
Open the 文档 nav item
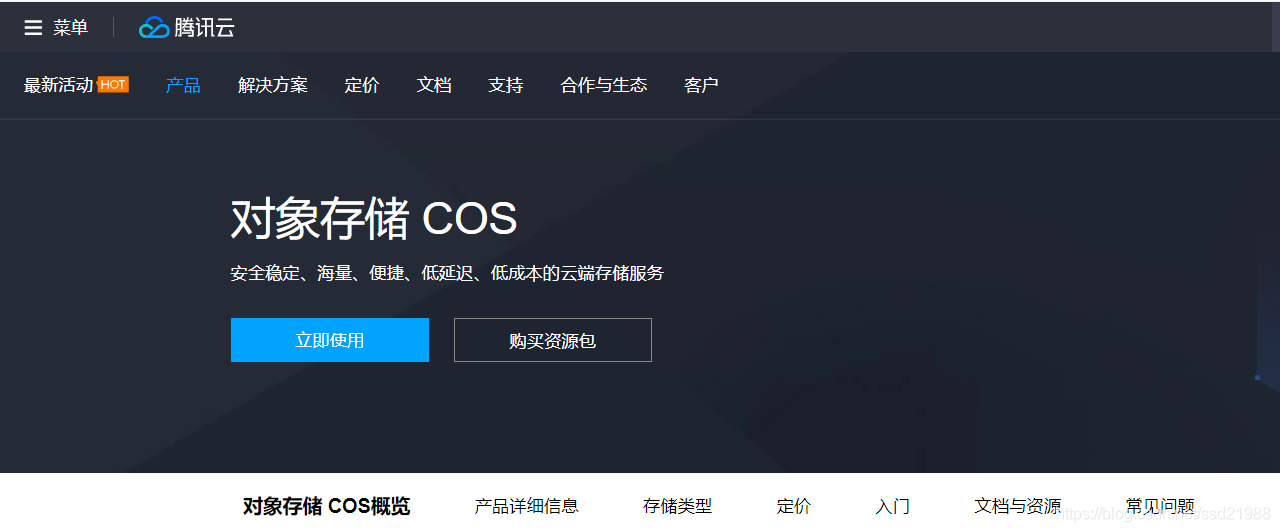click(x=434, y=85)
